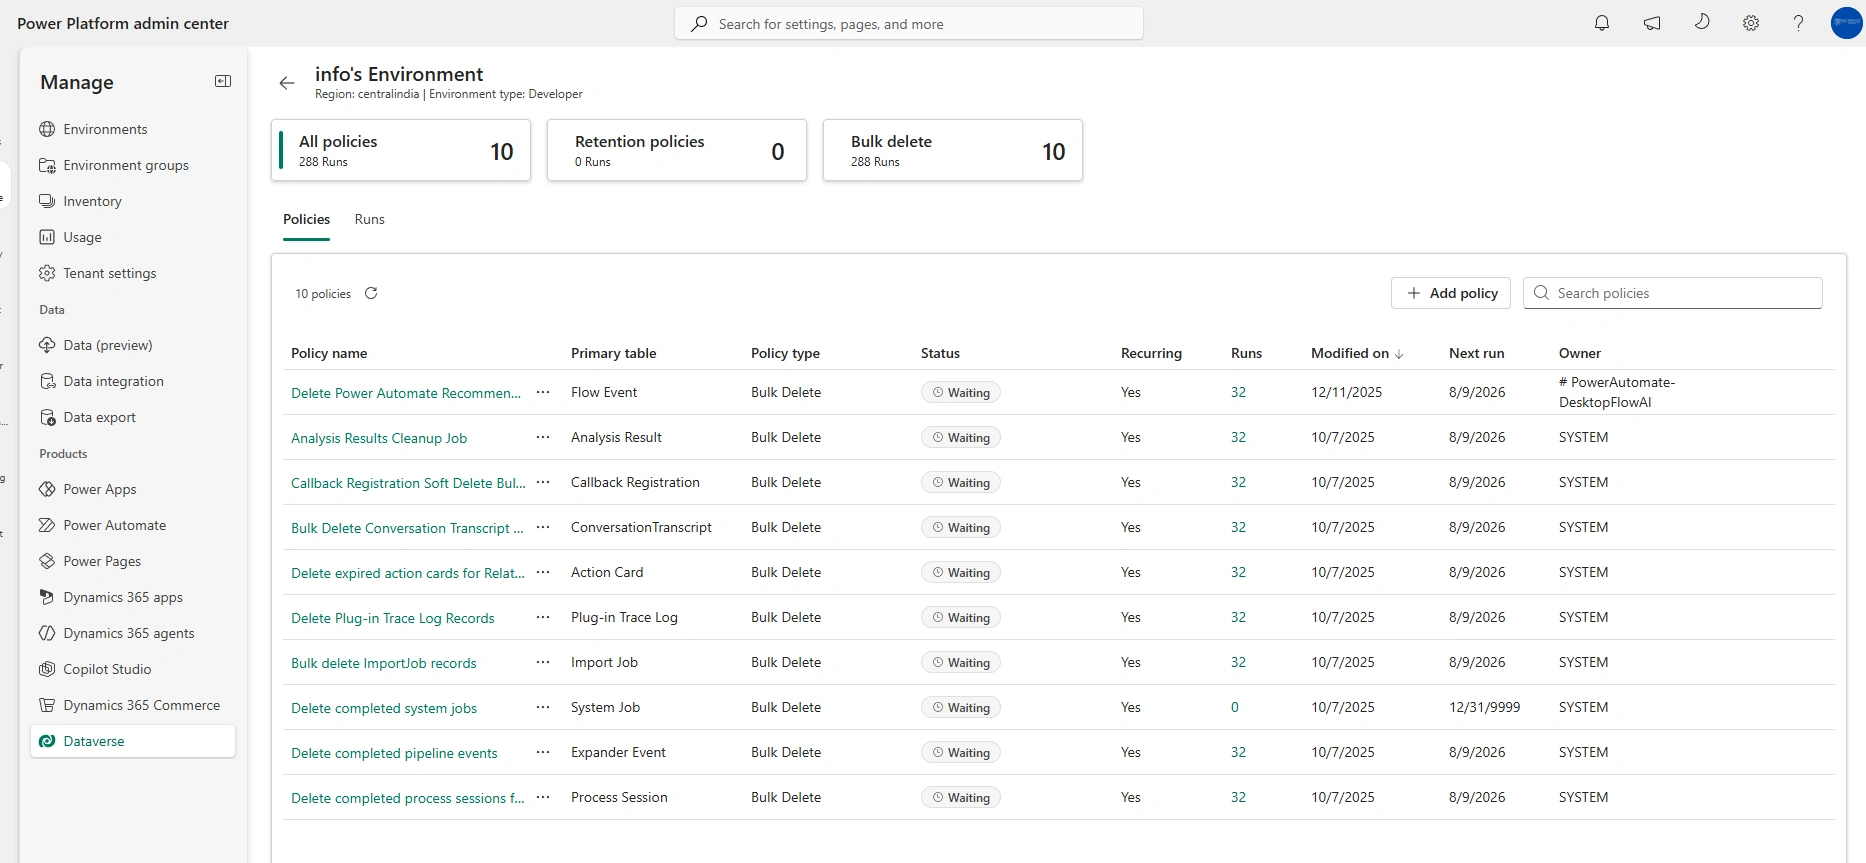
Task: Open Environment groups in the sidebar
Action: pos(133,165)
